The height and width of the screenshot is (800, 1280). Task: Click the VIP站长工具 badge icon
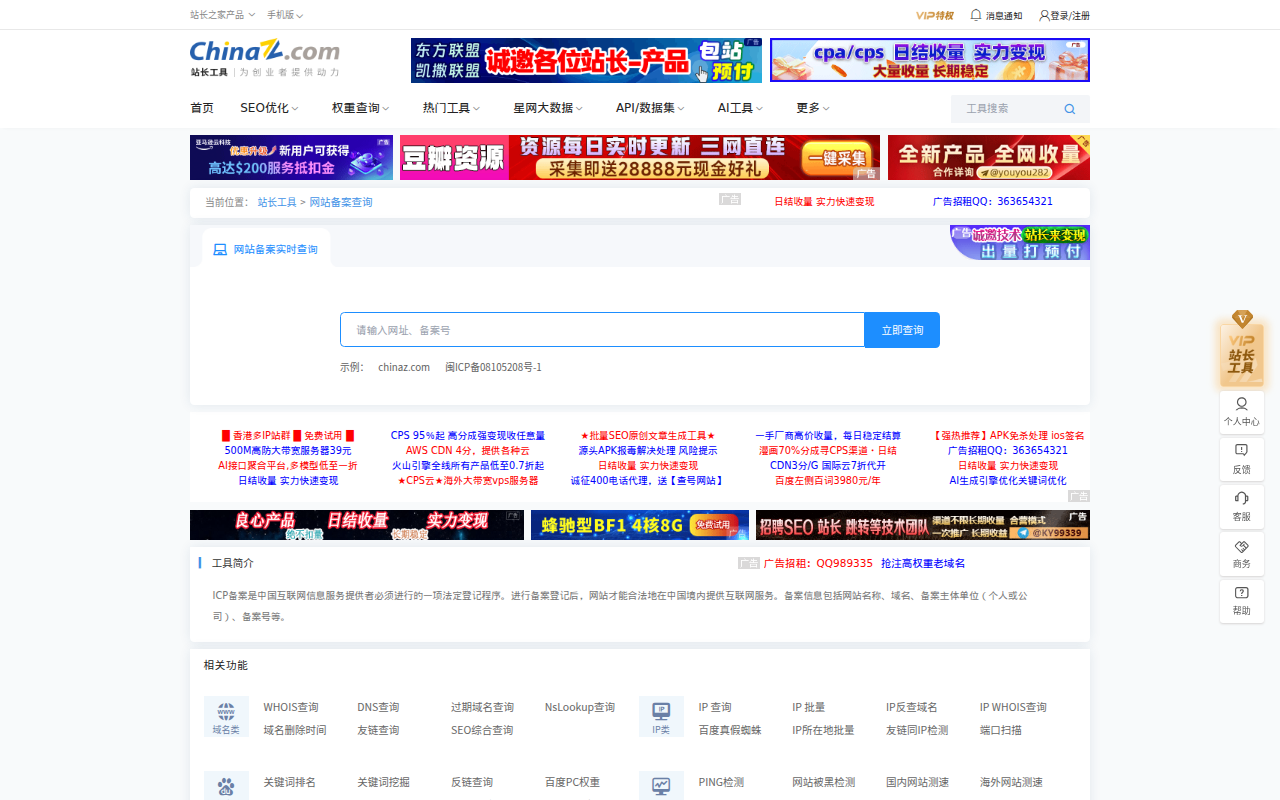(1241, 351)
